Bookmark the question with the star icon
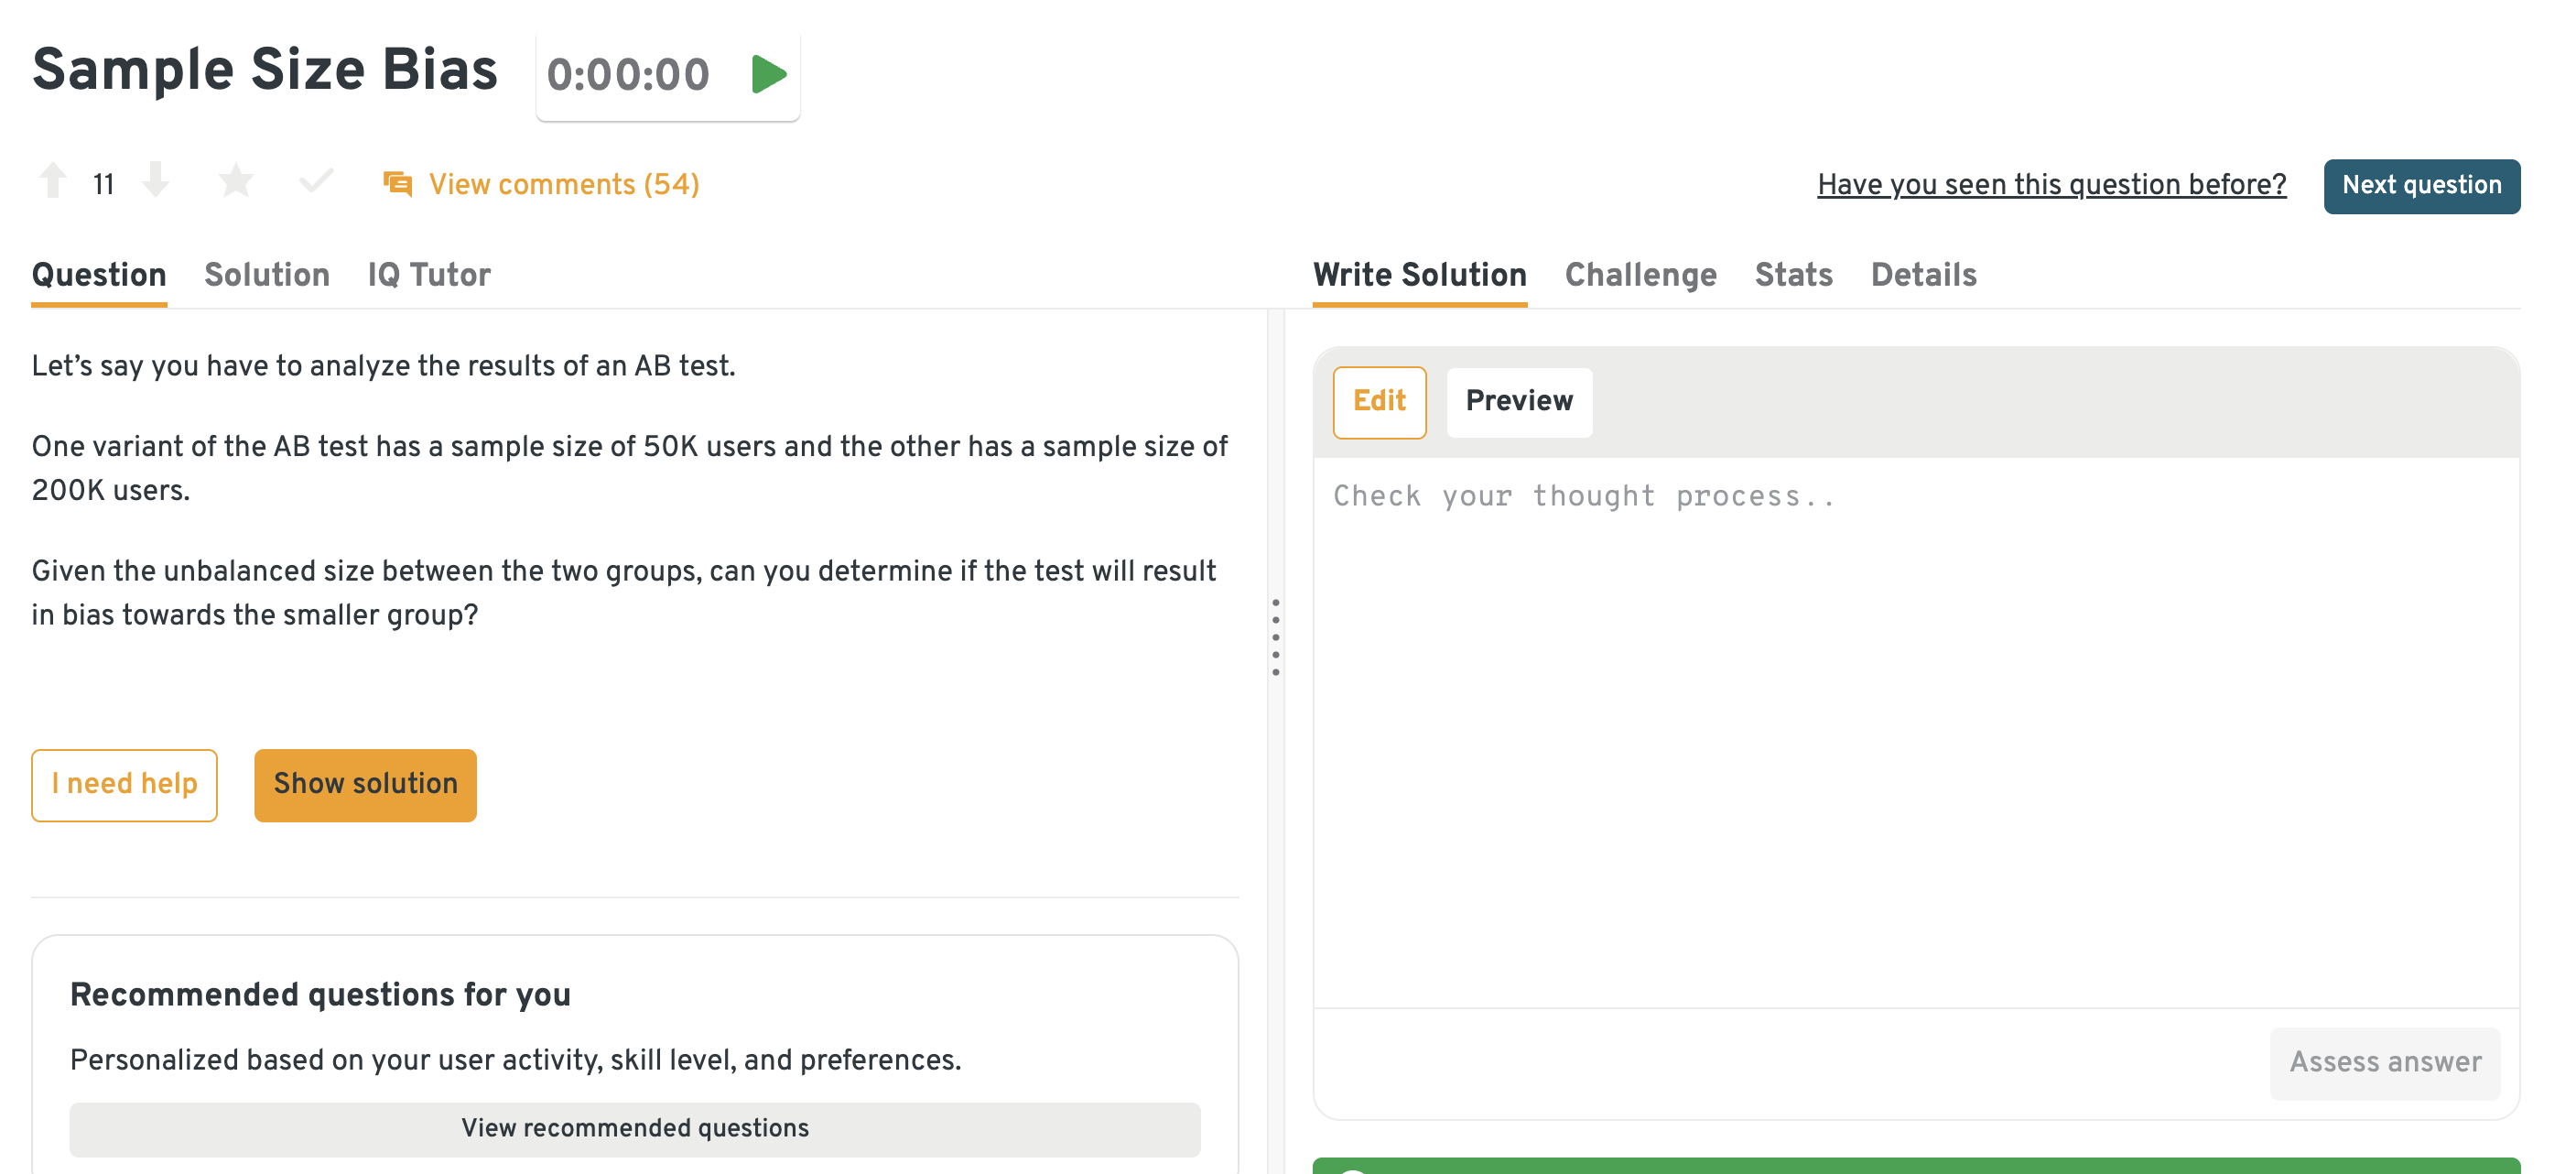Image resolution: width=2576 pixels, height=1174 pixels. coord(236,182)
